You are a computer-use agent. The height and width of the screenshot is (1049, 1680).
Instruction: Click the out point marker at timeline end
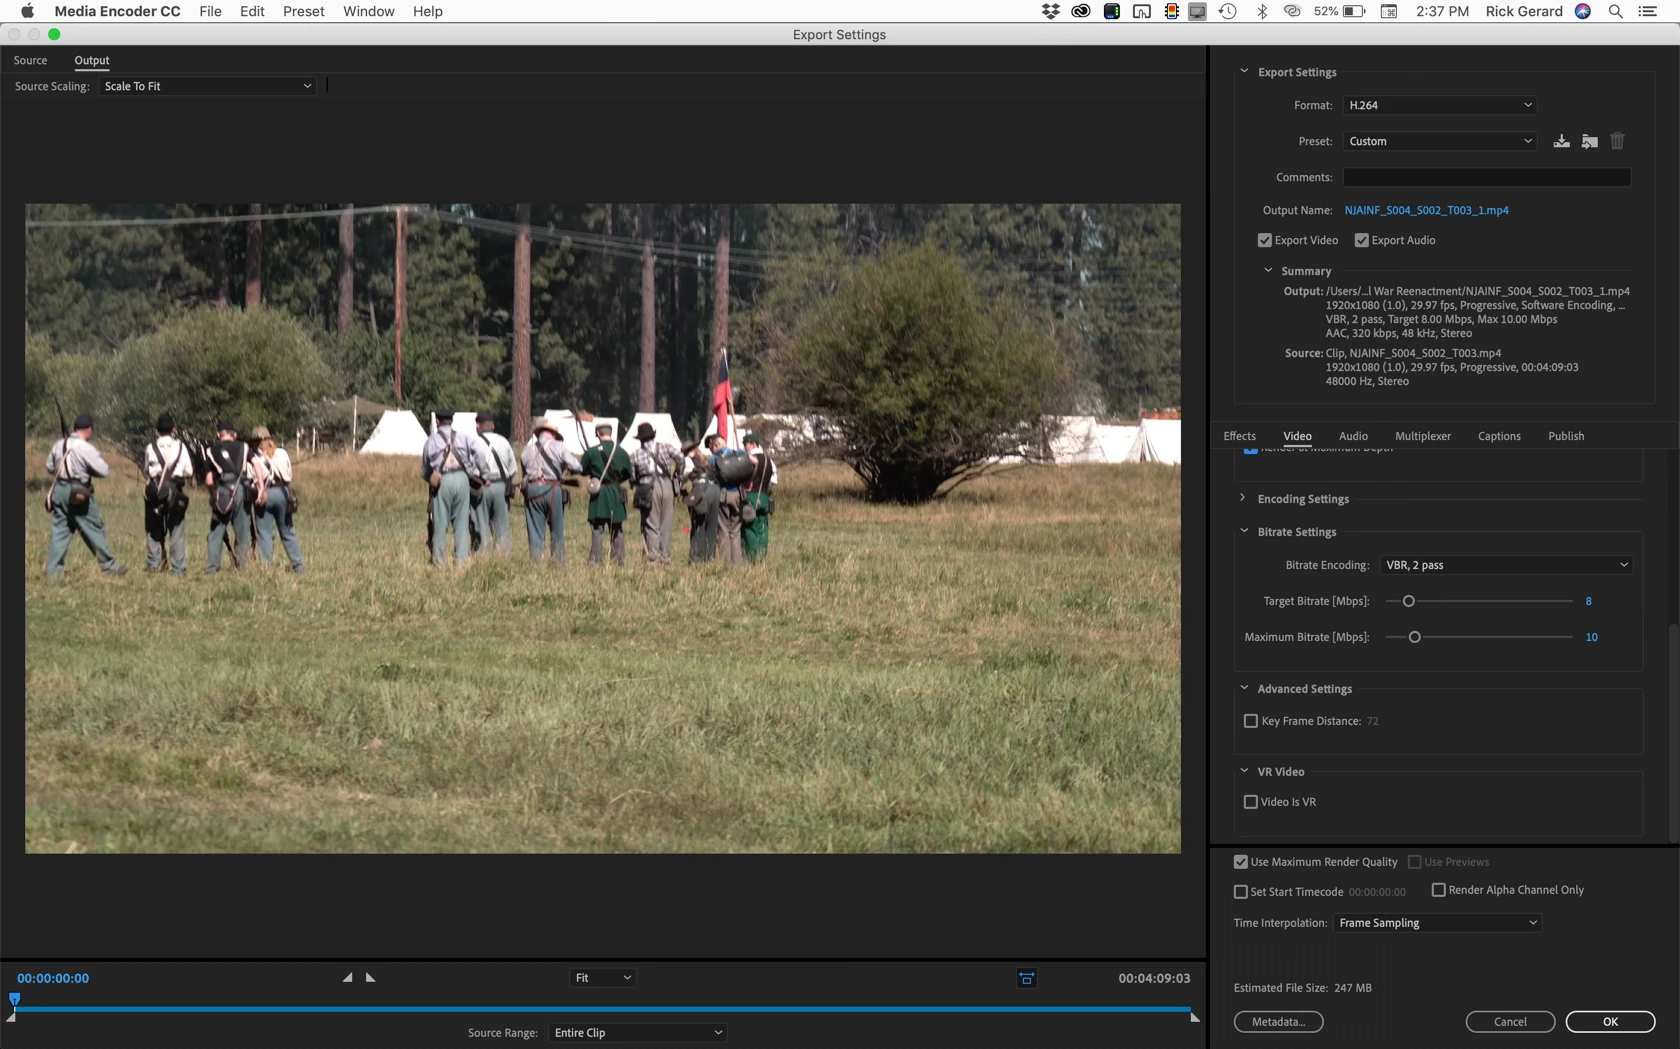coord(1194,1017)
